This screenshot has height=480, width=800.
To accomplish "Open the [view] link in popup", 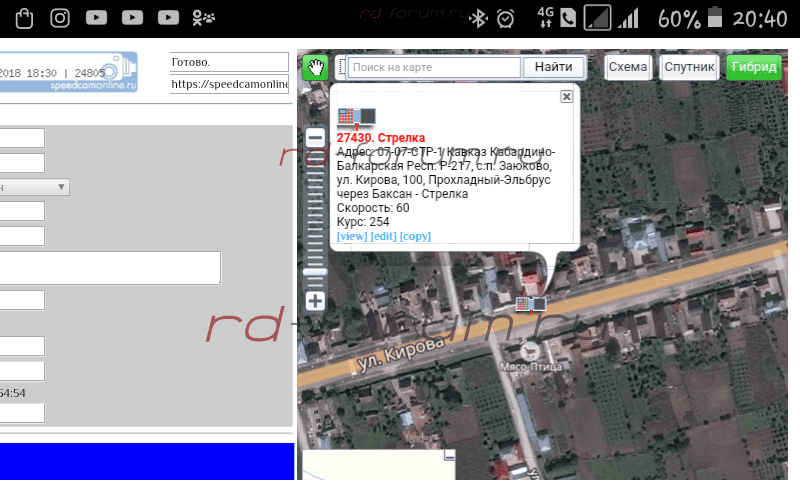I will (352, 236).
